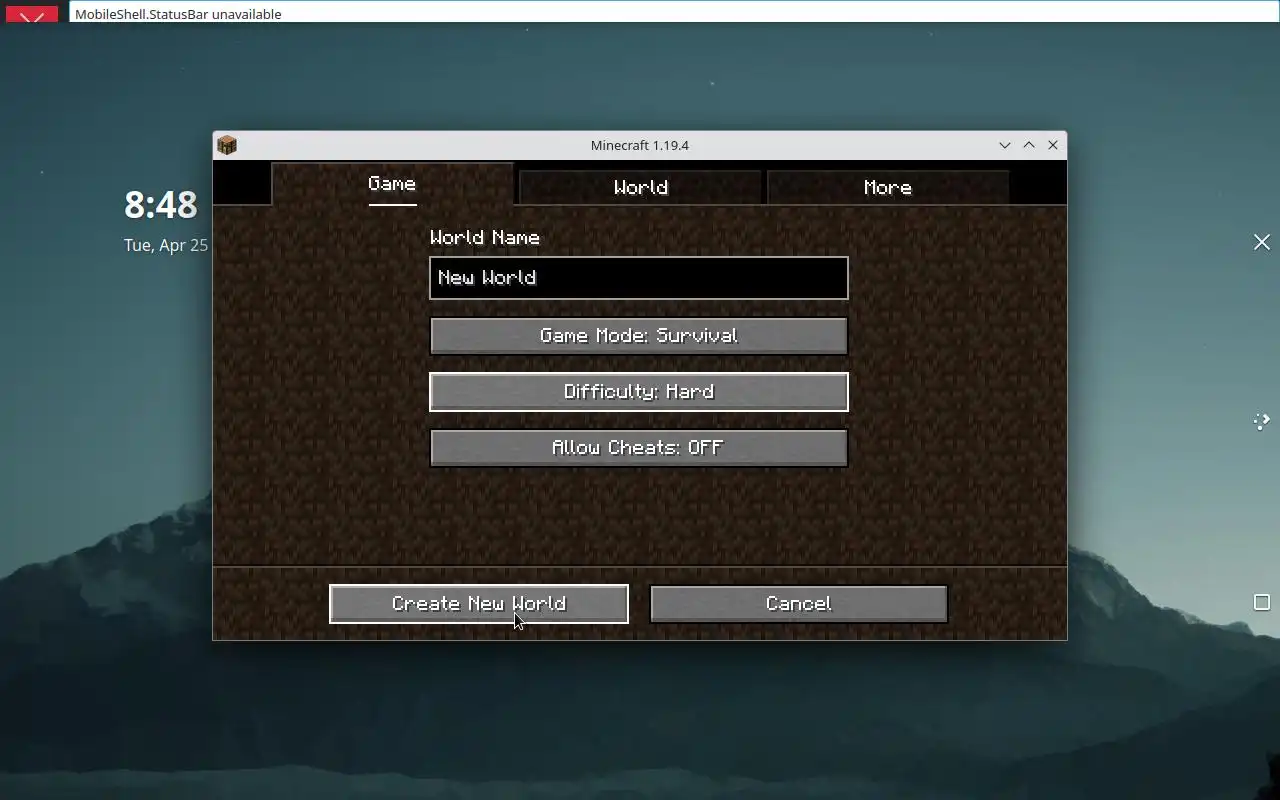Viewport: 1280px width, 800px height.
Task: Click the World Name input field
Action: click(639, 278)
